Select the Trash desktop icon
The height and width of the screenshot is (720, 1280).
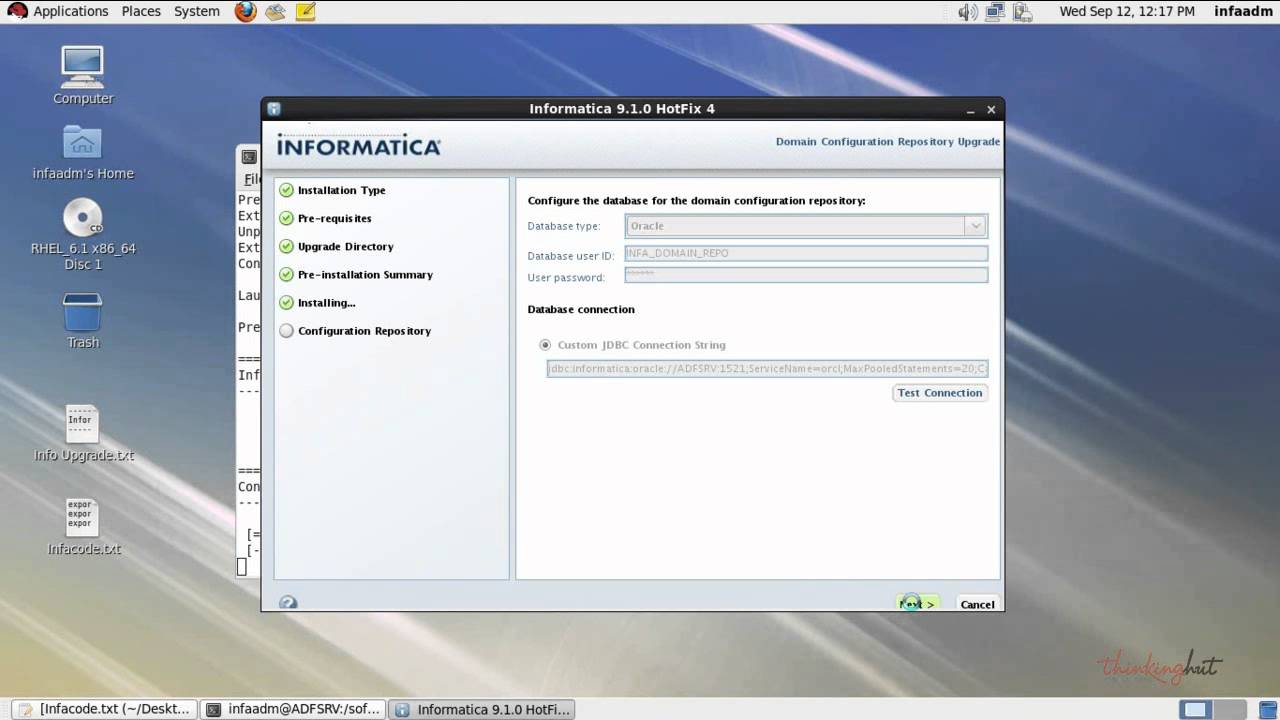click(82, 312)
